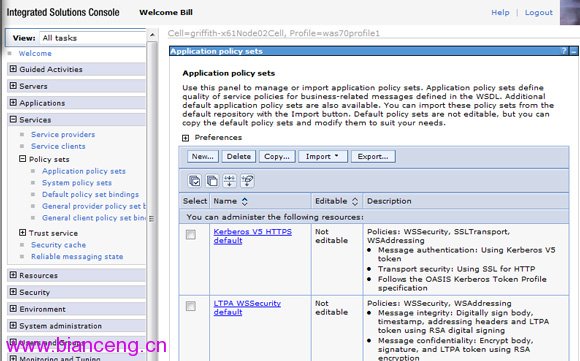Click the Export... button
Viewport: 580px width, 361px height.
pyautogui.click(x=373, y=156)
